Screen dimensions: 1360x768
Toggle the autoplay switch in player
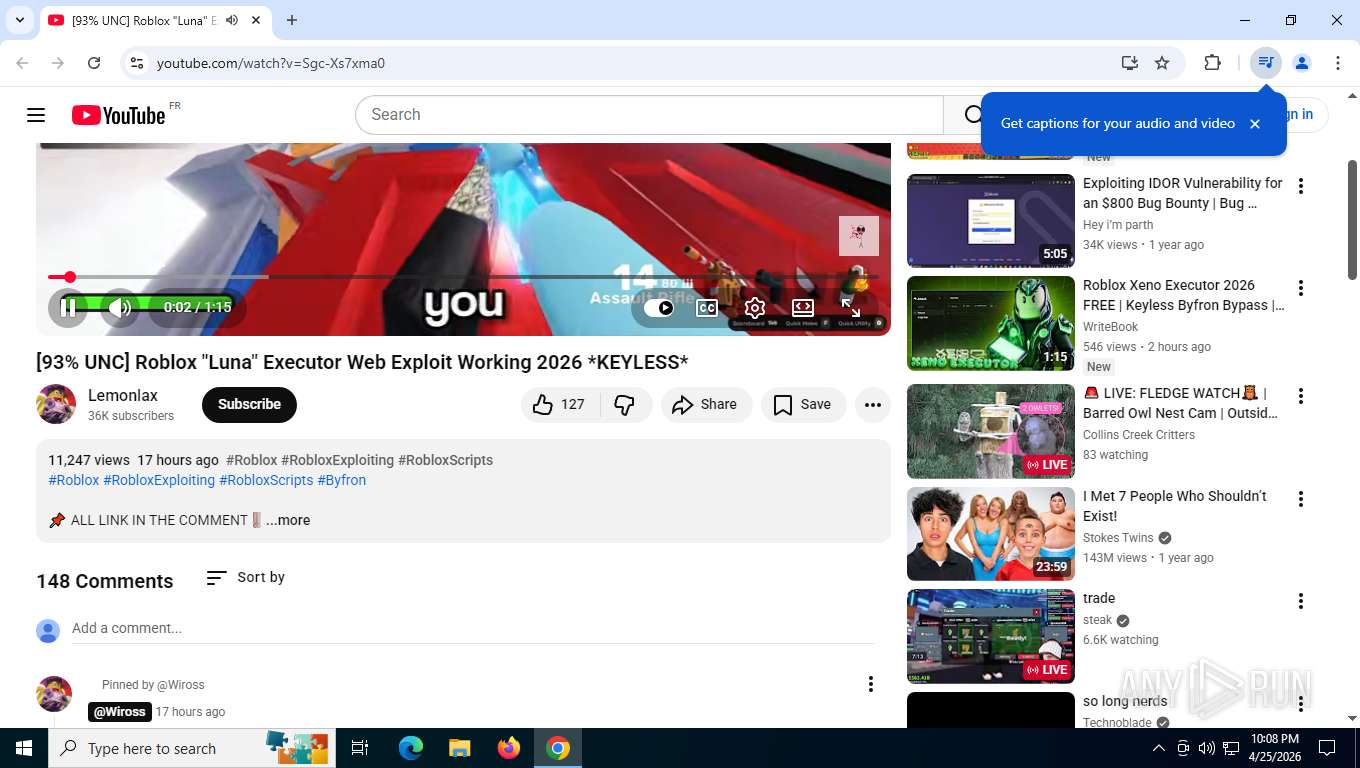coord(659,308)
